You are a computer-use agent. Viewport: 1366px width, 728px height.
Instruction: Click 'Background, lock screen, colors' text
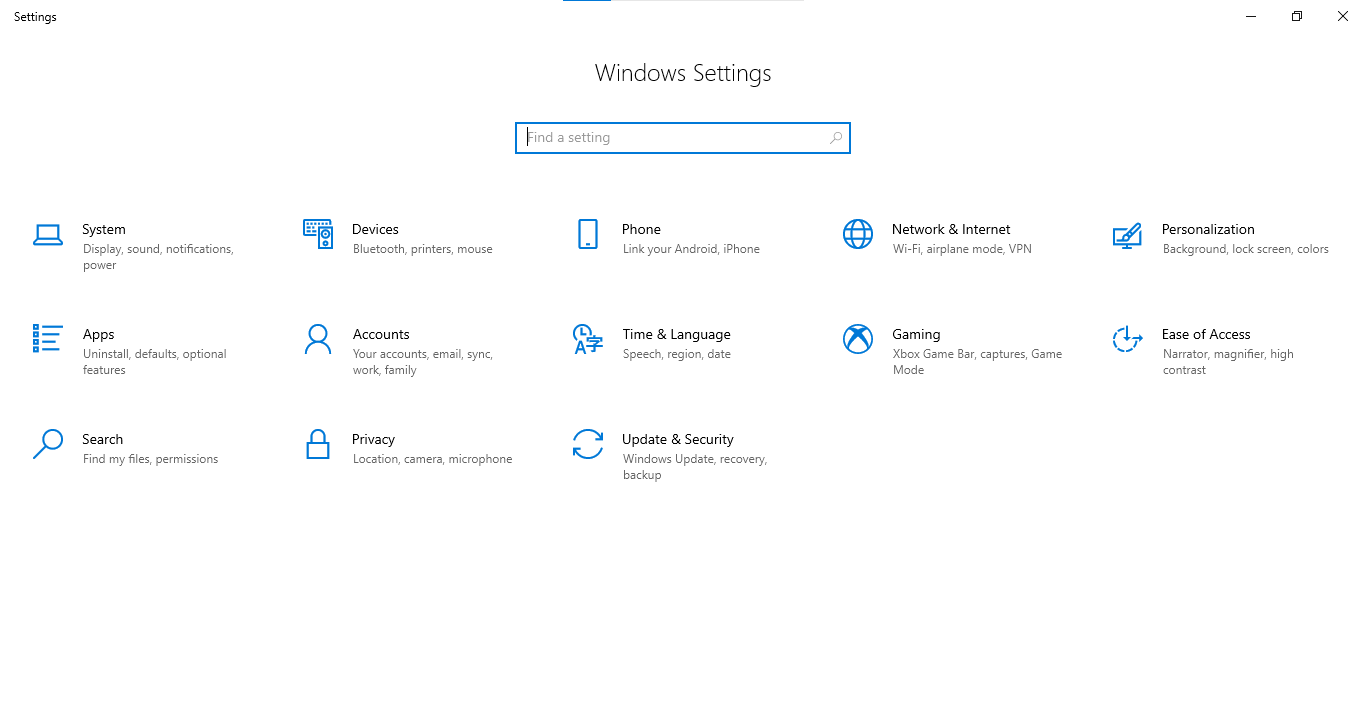point(1246,249)
